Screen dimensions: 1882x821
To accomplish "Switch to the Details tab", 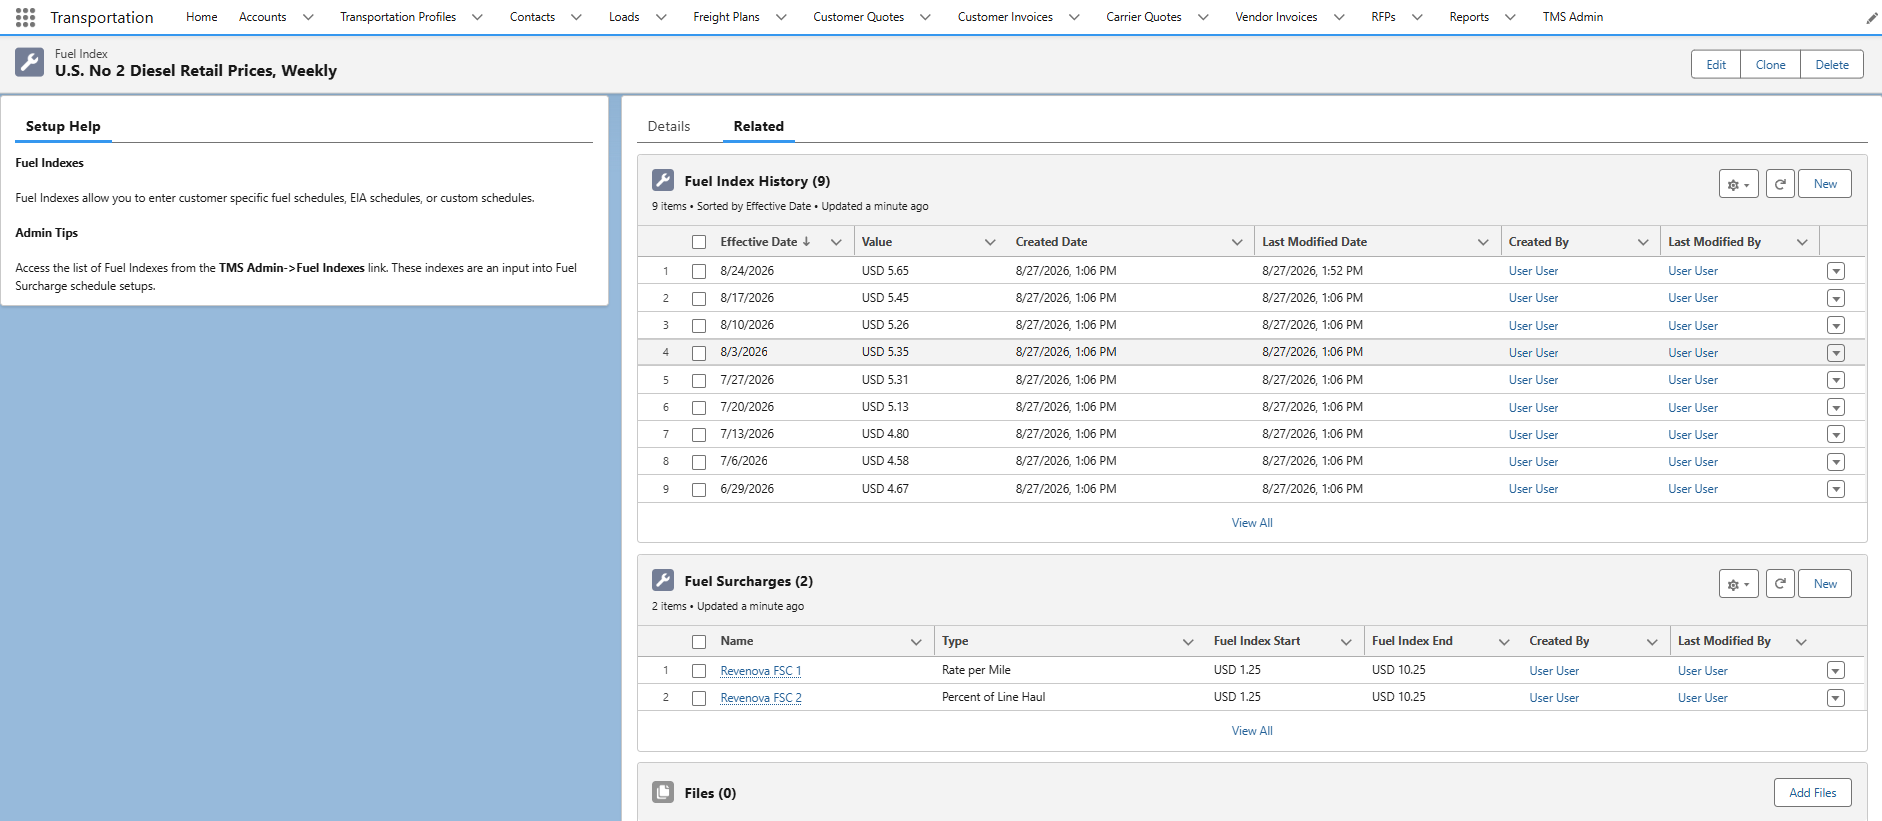I will tap(669, 126).
